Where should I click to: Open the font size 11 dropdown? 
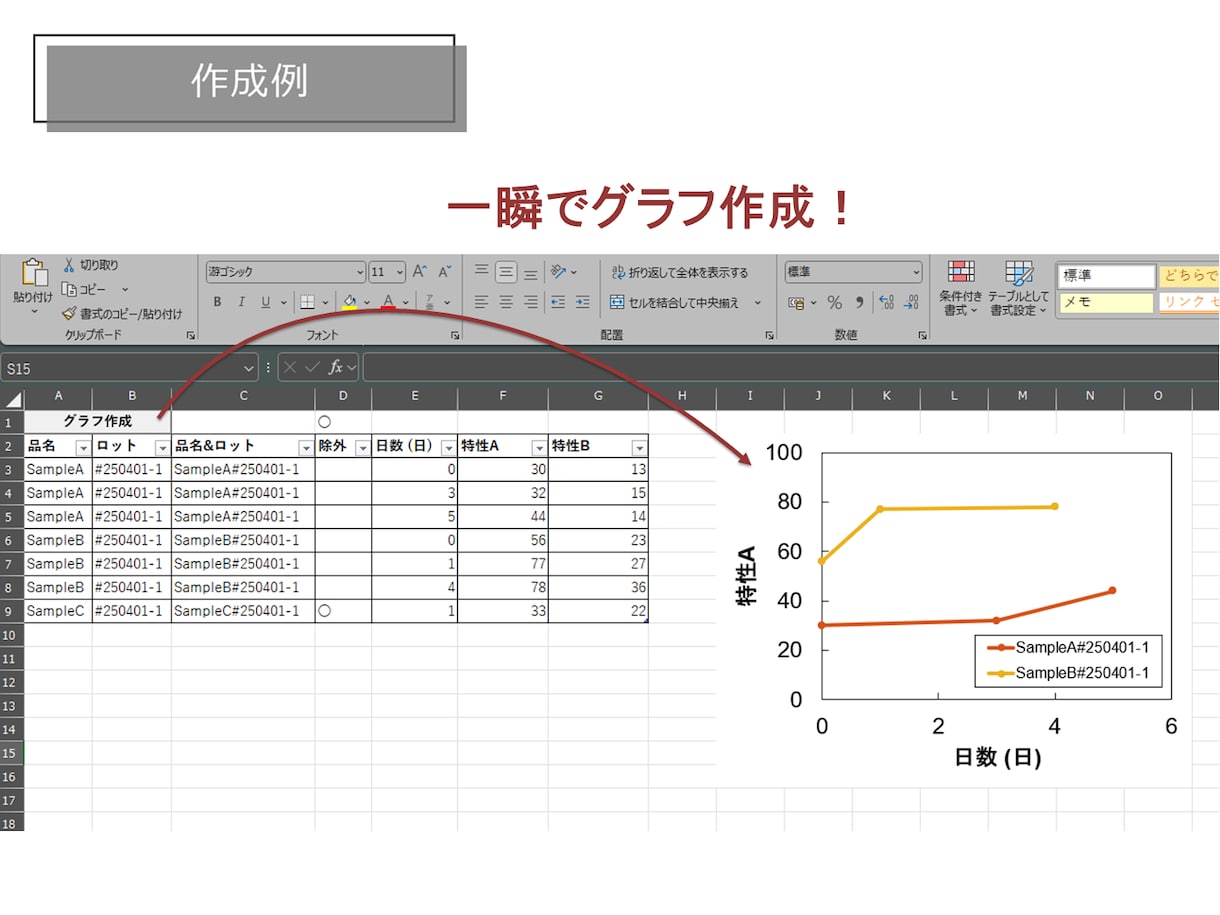(x=400, y=272)
